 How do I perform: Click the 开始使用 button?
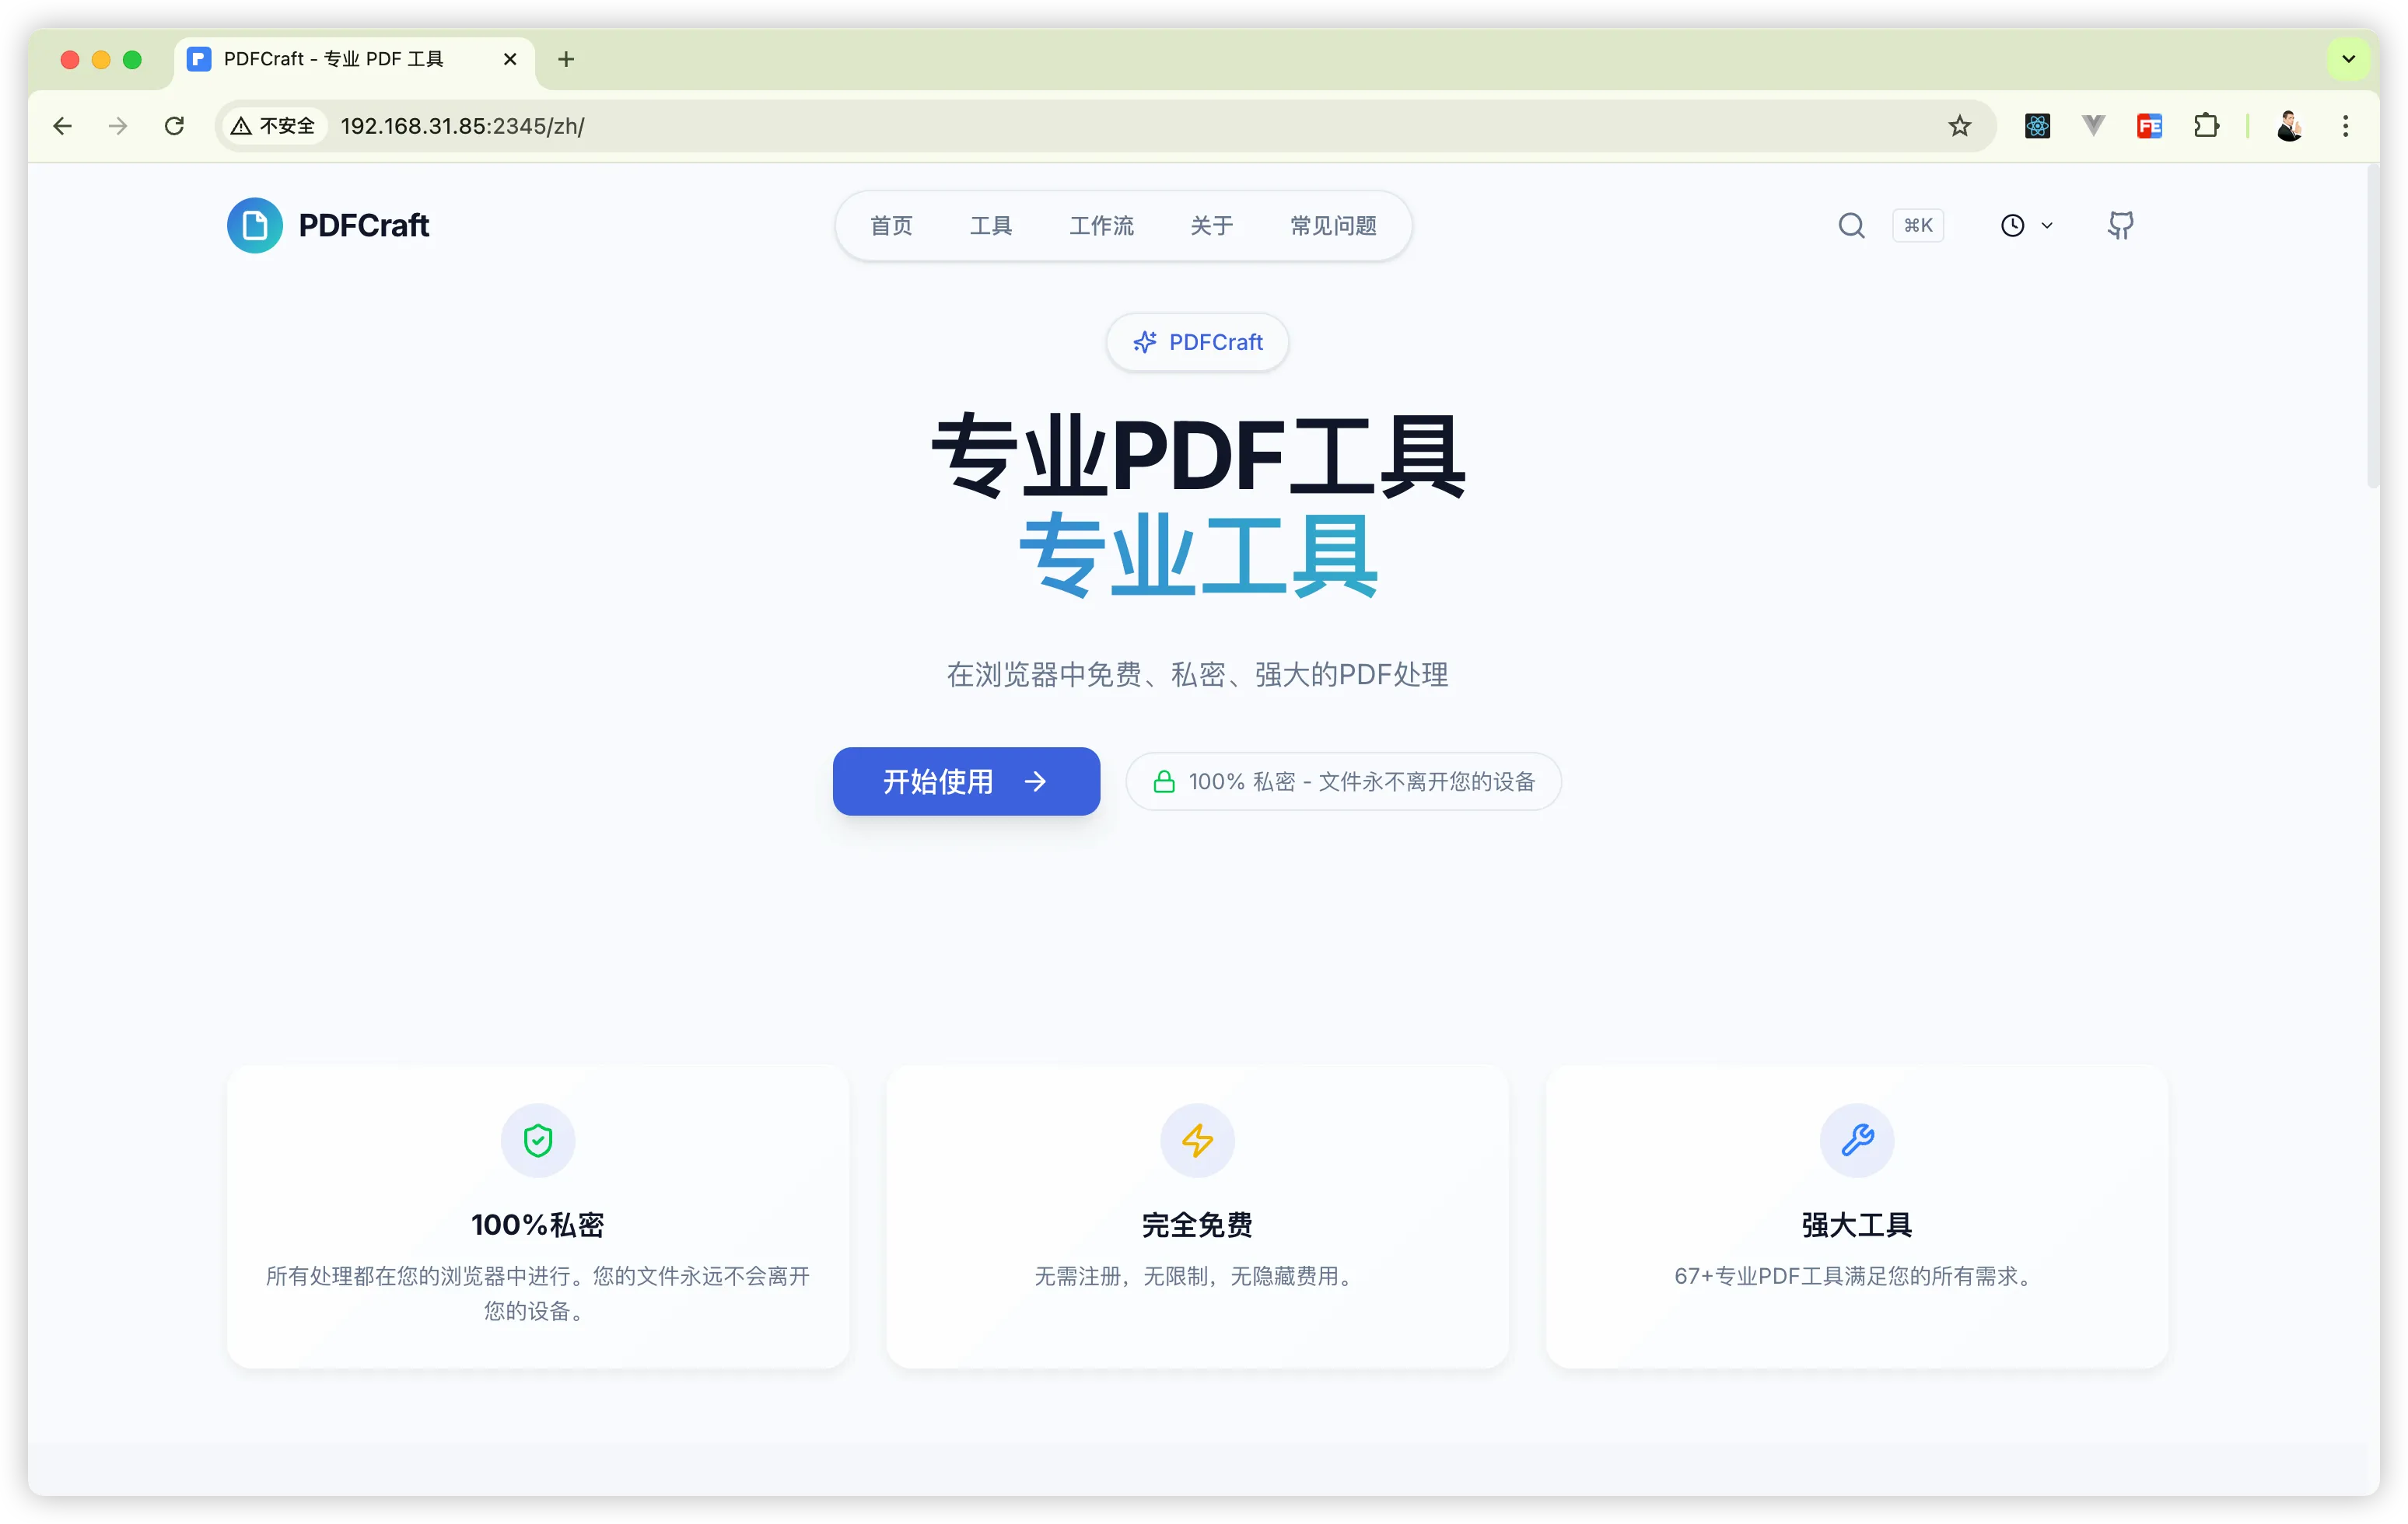tap(966, 781)
